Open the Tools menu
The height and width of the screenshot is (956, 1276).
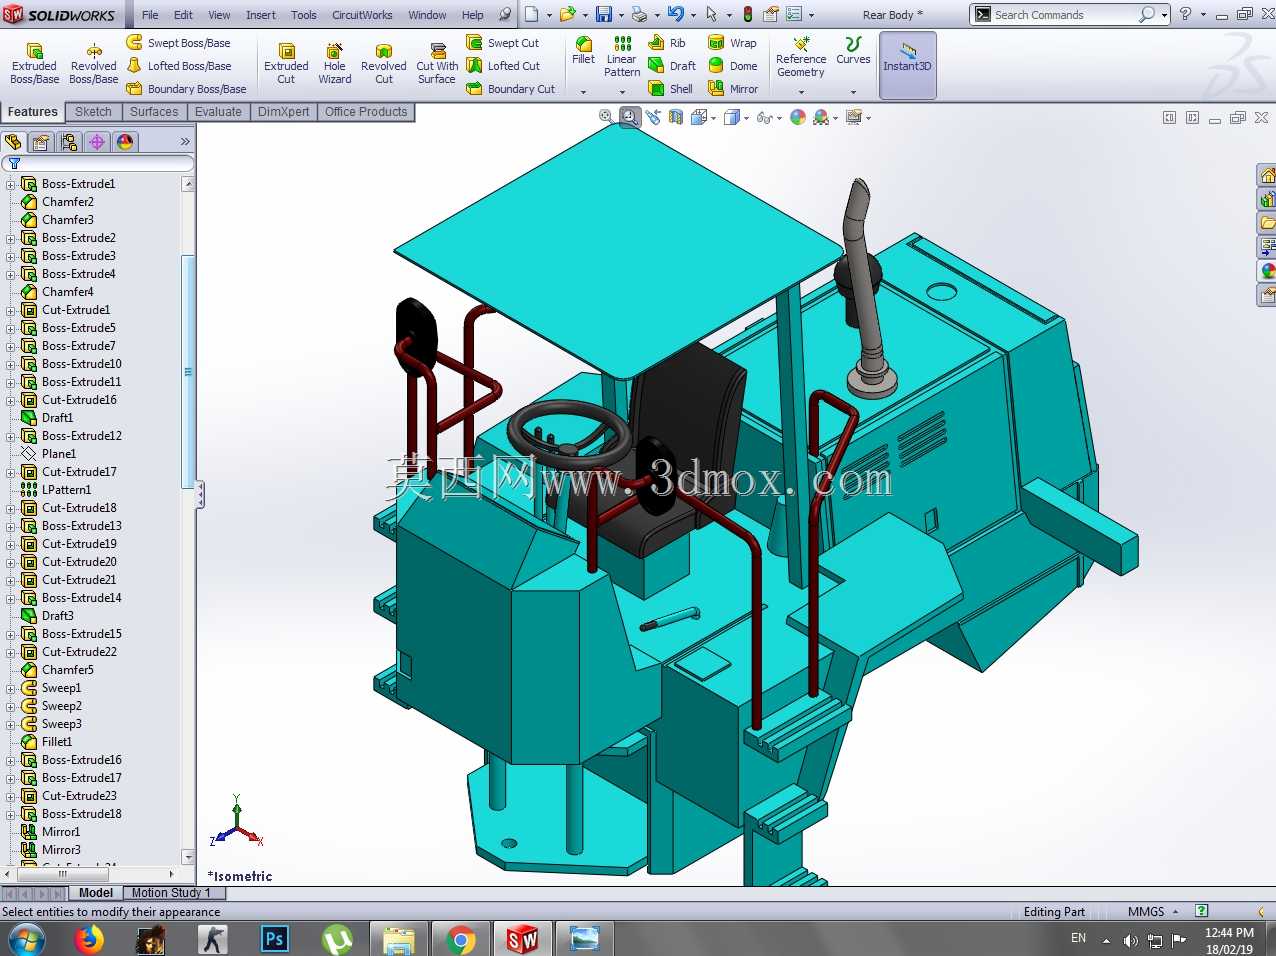click(x=304, y=15)
